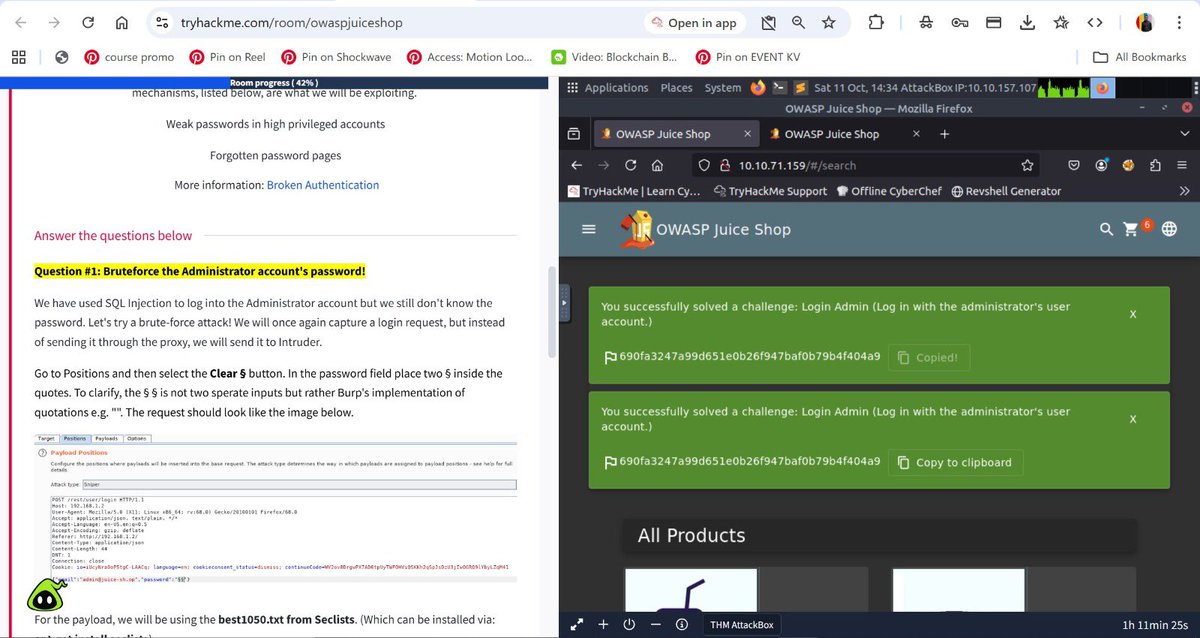Viewport: 1200px width, 638px height.
Task: Open Juice Shop search magnifier icon
Action: pos(1106,229)
